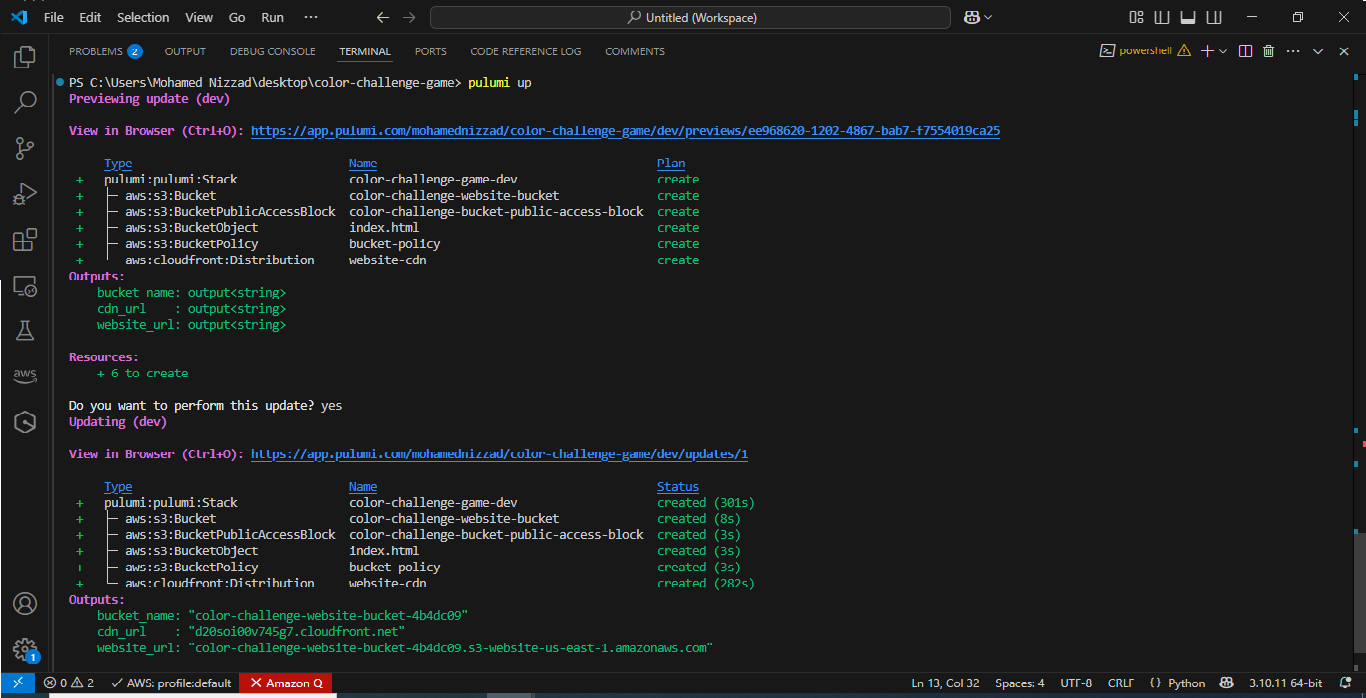
Task: Open the hexagon Amazon Q view in the activity bar
Action: coord(25,422)
